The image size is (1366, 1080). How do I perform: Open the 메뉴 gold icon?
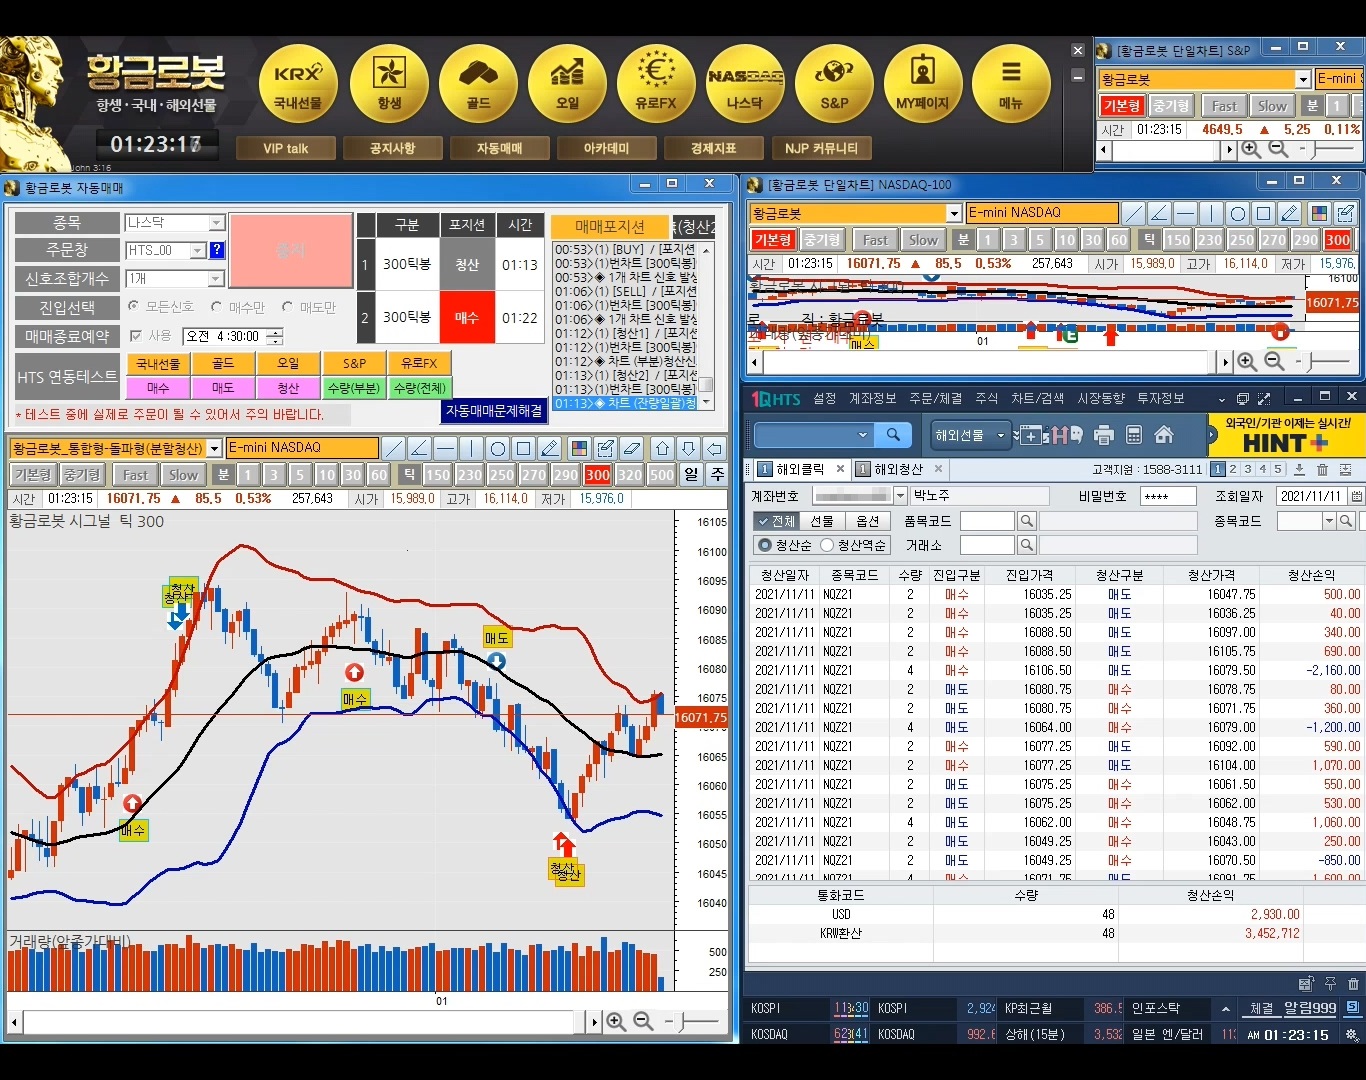[x=1011, y=84]
